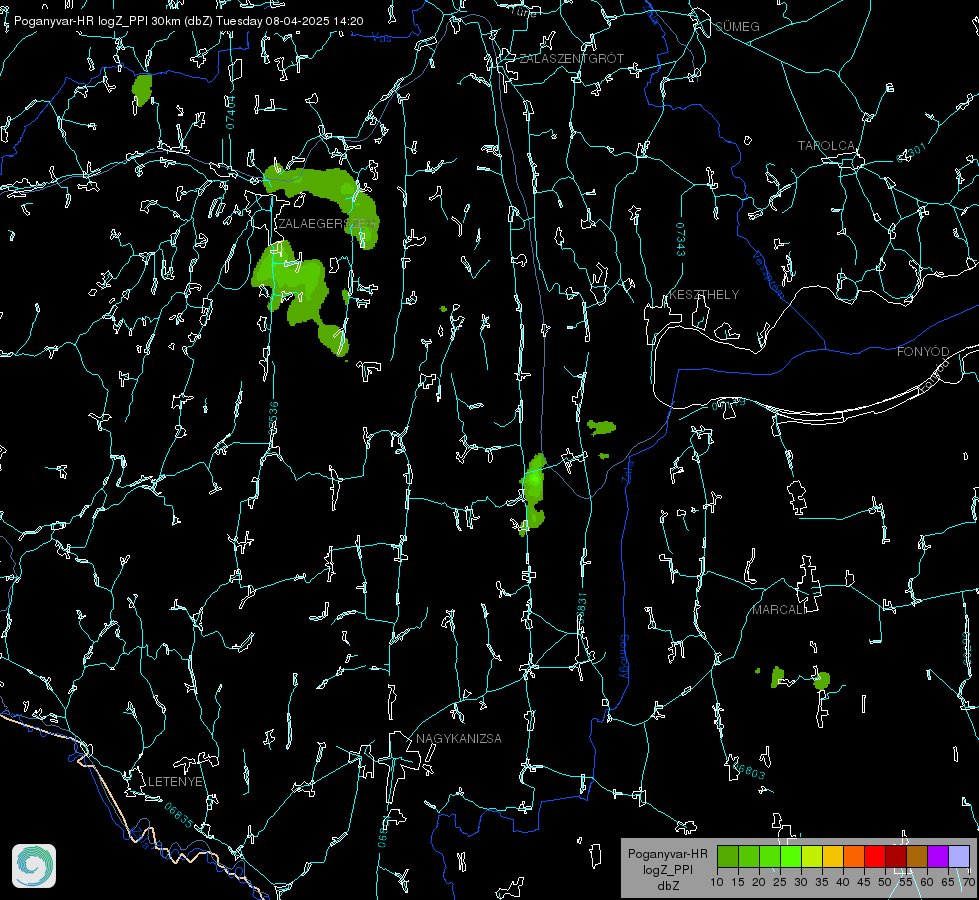Screen dimensions: 979x900
Task: Click the KESZTHELY city label
Action: [704, 294]
